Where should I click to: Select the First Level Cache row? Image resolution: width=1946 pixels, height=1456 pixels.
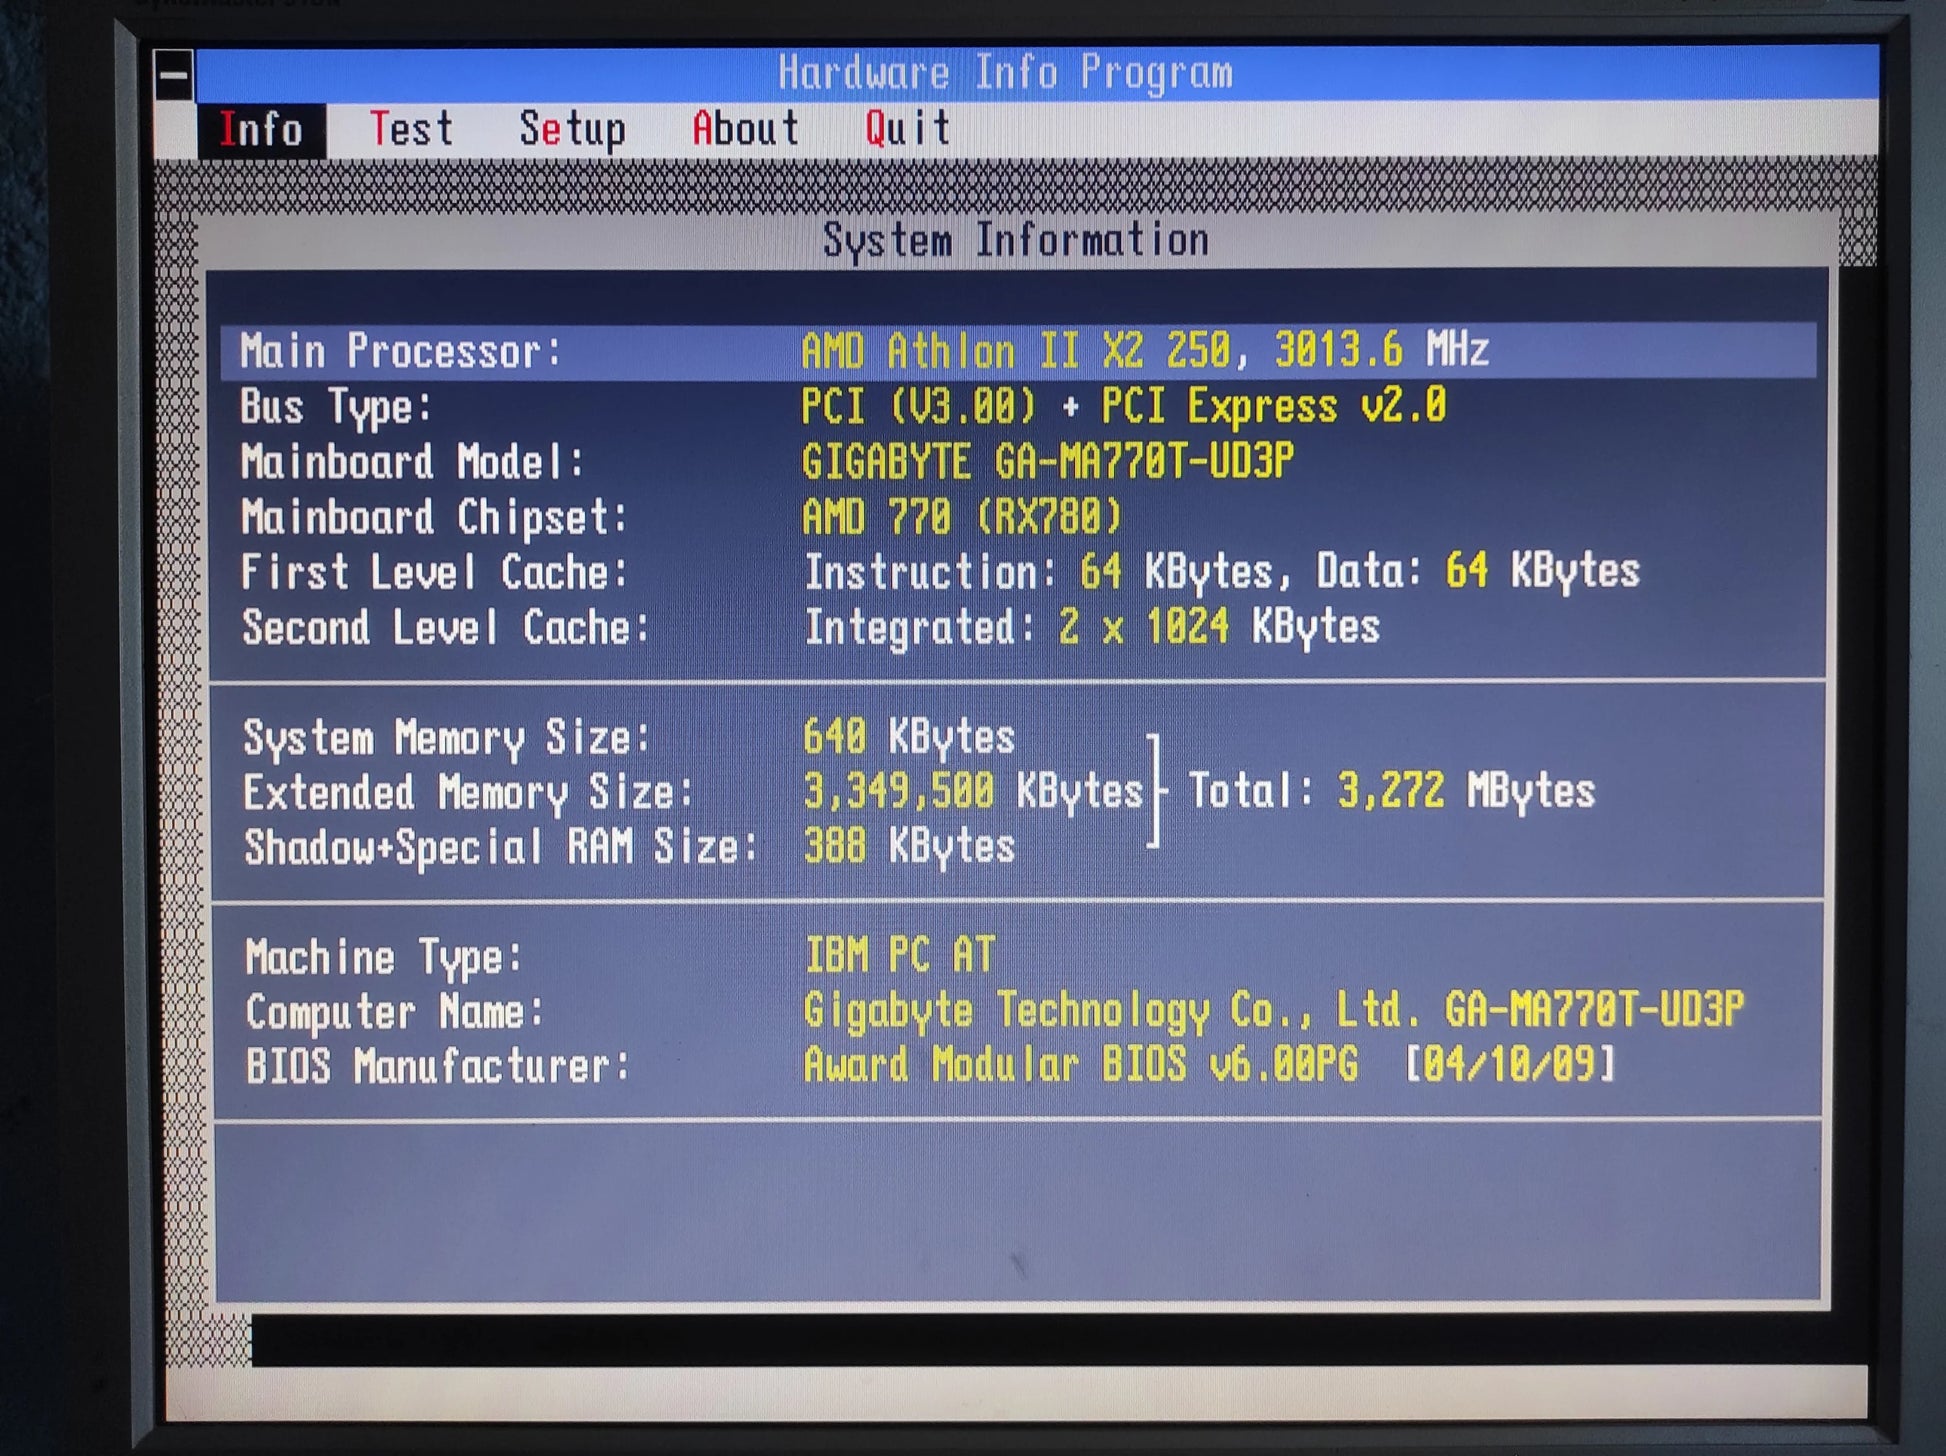pos(1018,571)
